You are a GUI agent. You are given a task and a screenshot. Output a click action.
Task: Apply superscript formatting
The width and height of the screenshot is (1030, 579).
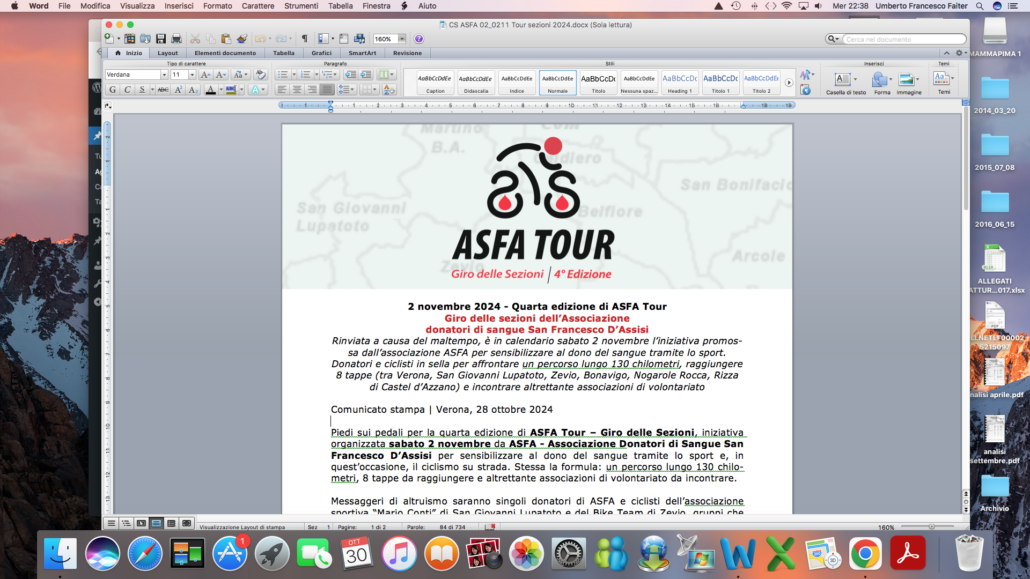click(178, 90)
